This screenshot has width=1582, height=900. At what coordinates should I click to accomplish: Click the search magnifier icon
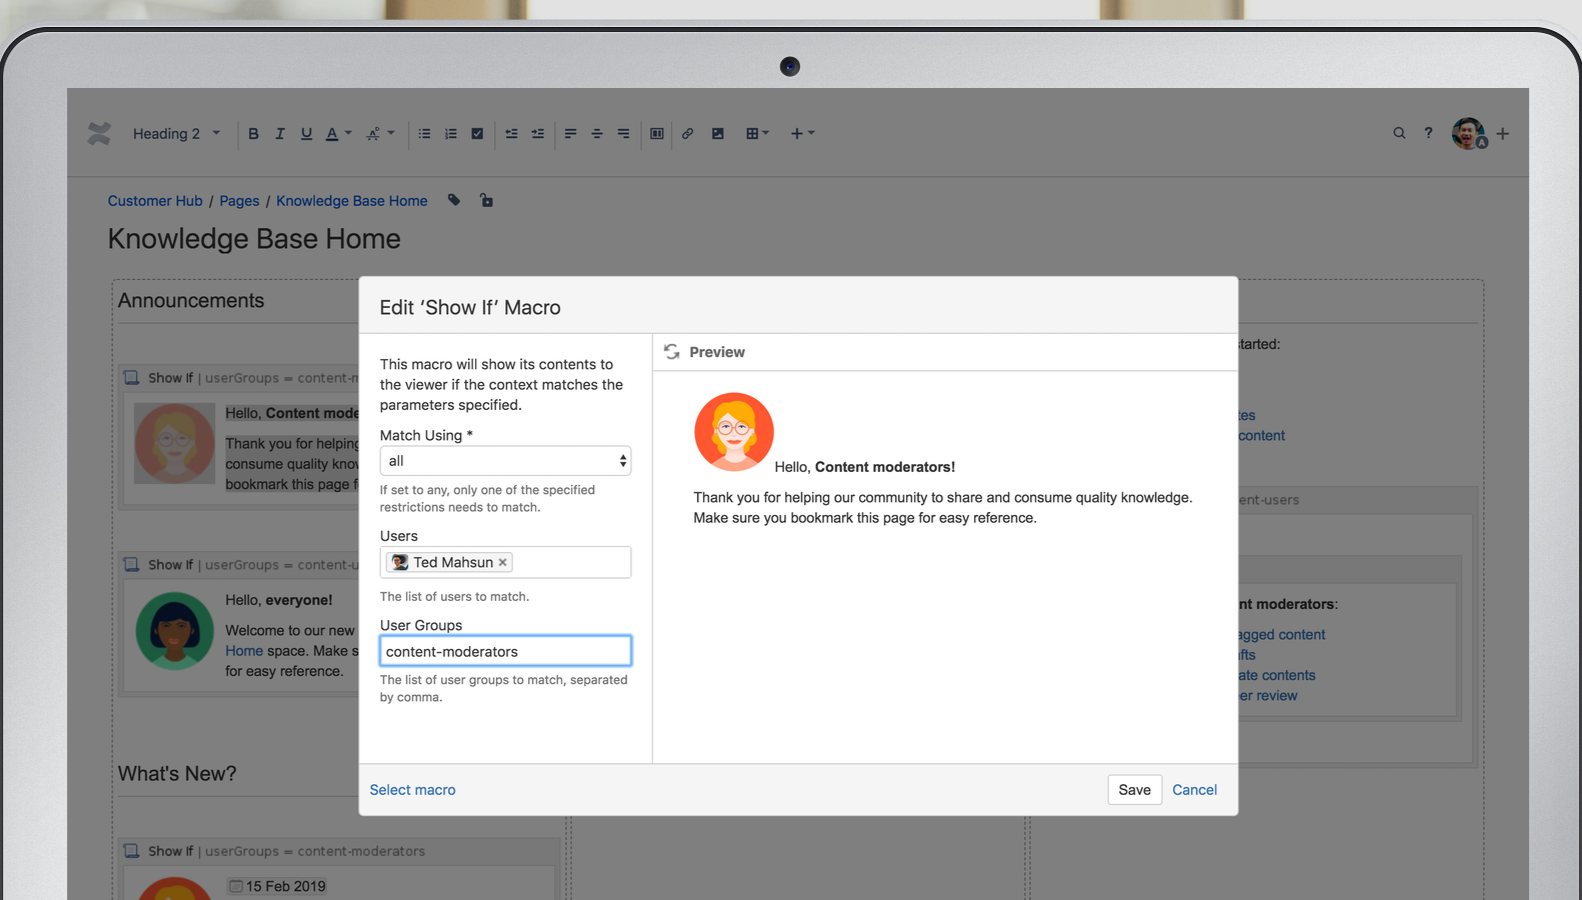pyautogui.click(x=1399, y=133)
